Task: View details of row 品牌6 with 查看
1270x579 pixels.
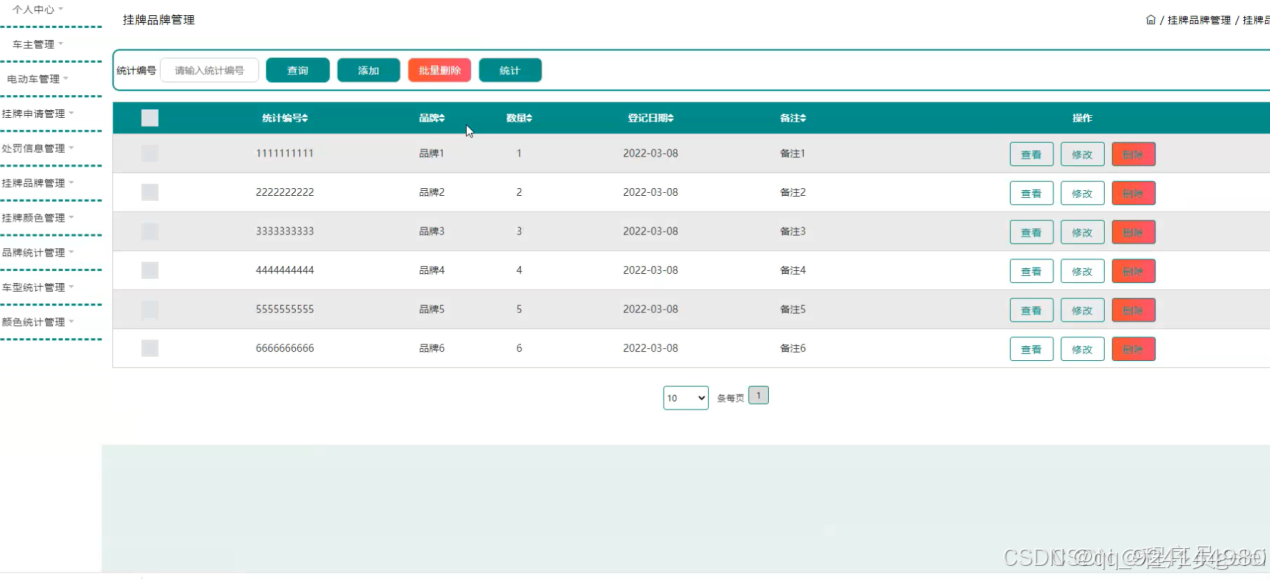Action: [x=1031, y=349]
